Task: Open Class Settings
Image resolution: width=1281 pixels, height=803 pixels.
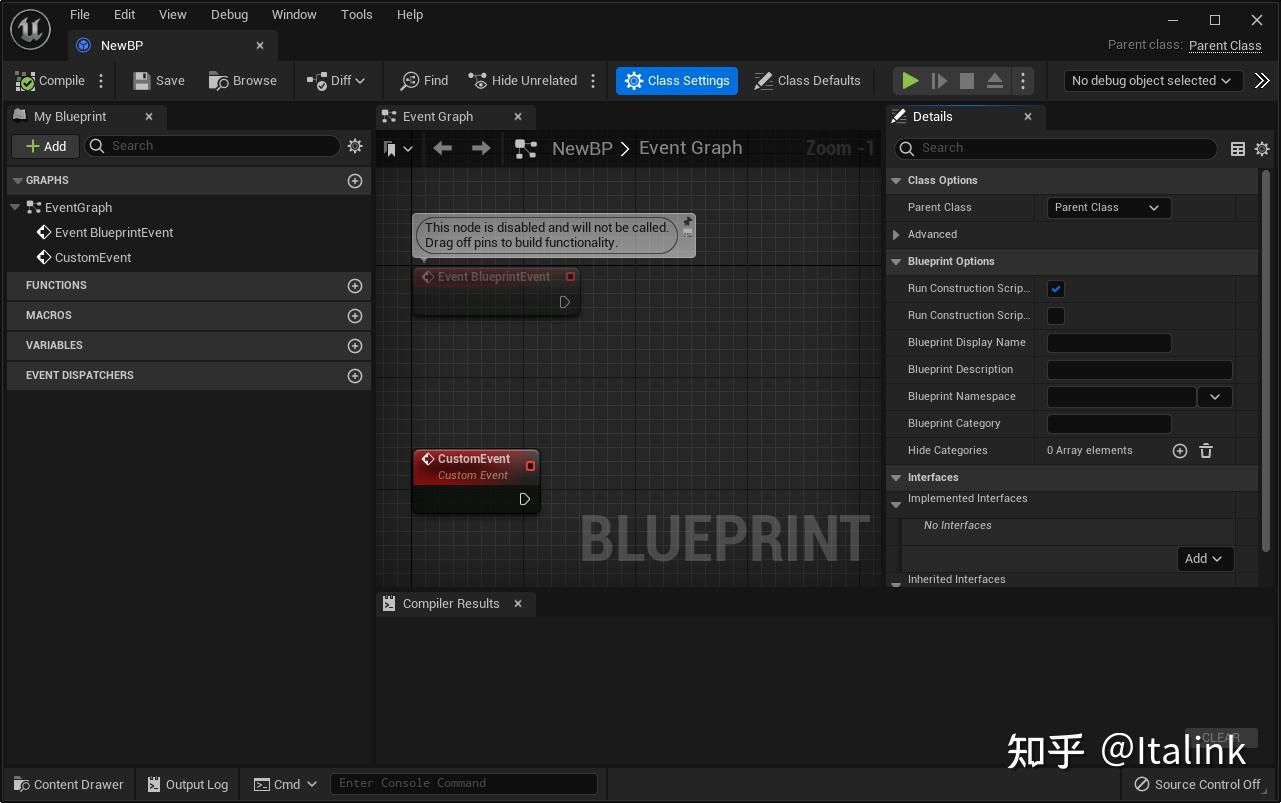Action: point(676,80)
